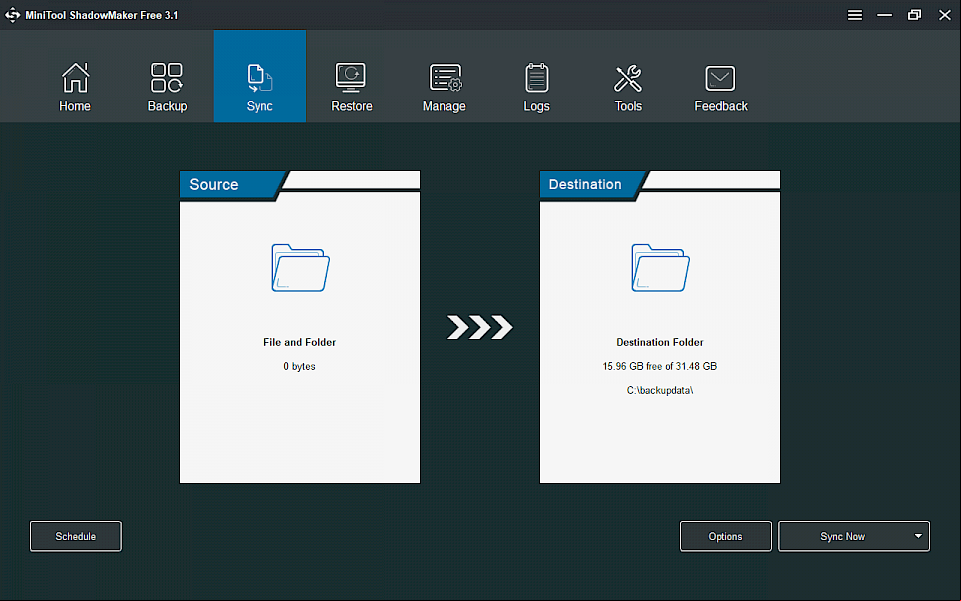Viewport: 961px width, 601px height.
Task: Select the 'File and Folder' source text
Action: [x=300, y=342]
